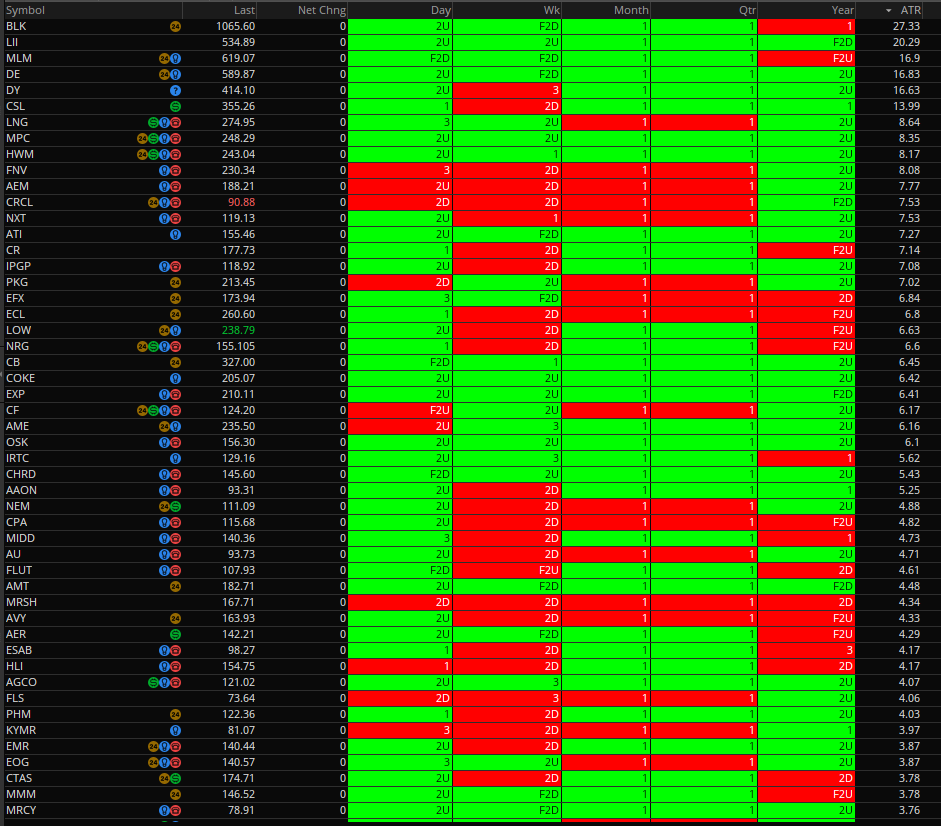941x826 pixels.
Task: Click the blue question mark icon next to DY
Action: [x=175, y=91]
